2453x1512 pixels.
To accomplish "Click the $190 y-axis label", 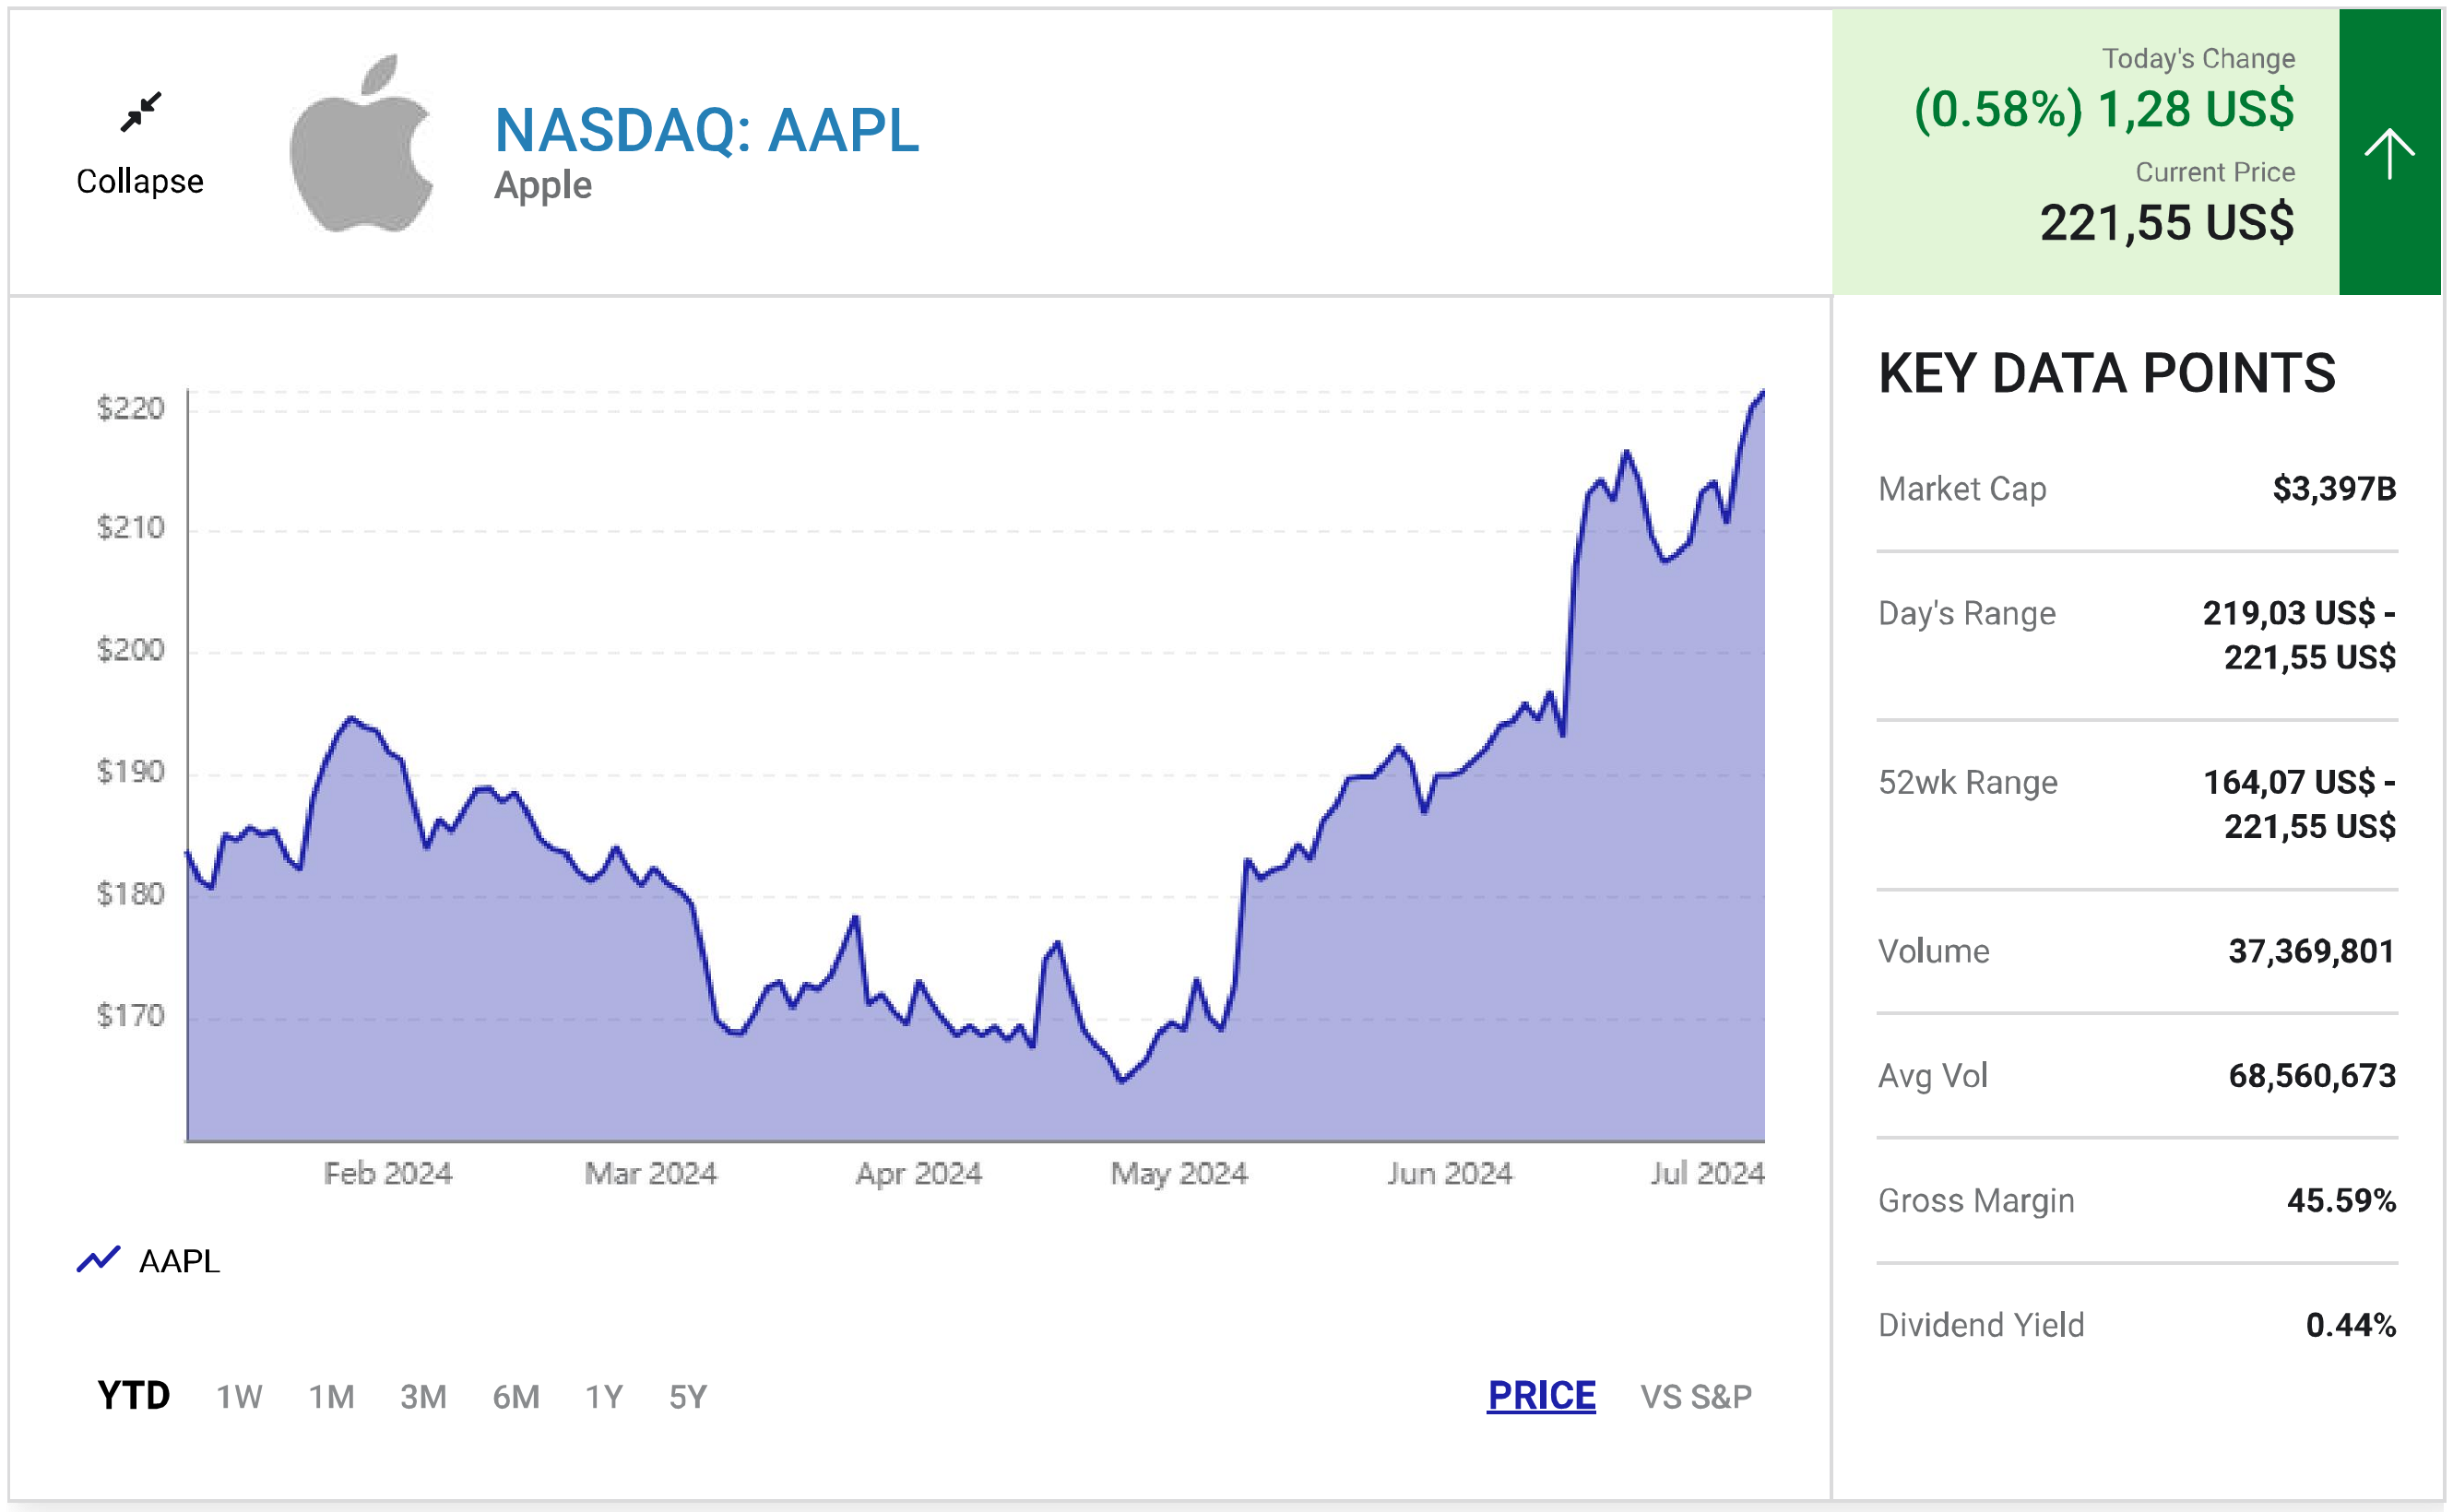I will pos(130,772).
